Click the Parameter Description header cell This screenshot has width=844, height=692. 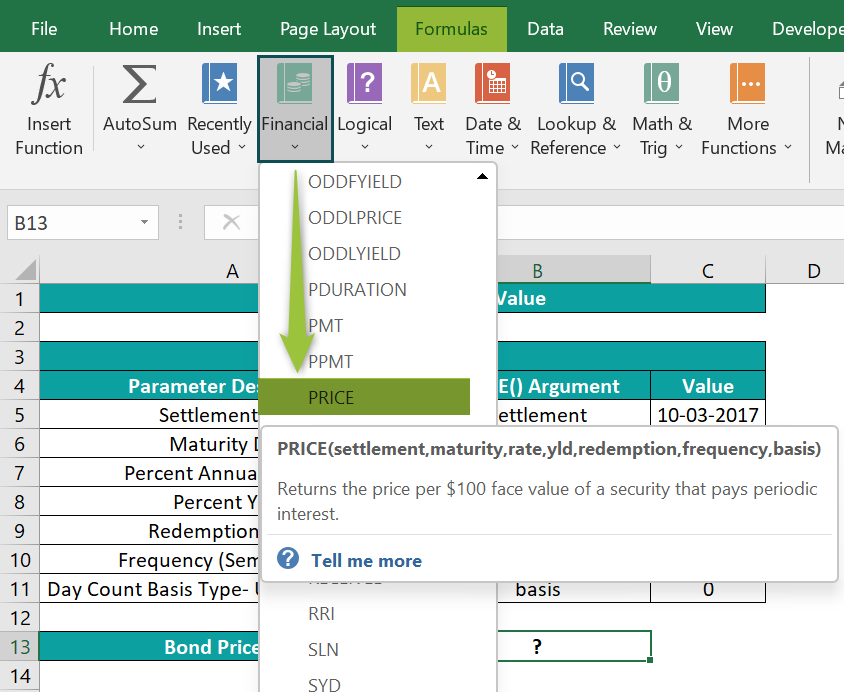point(149,385)
